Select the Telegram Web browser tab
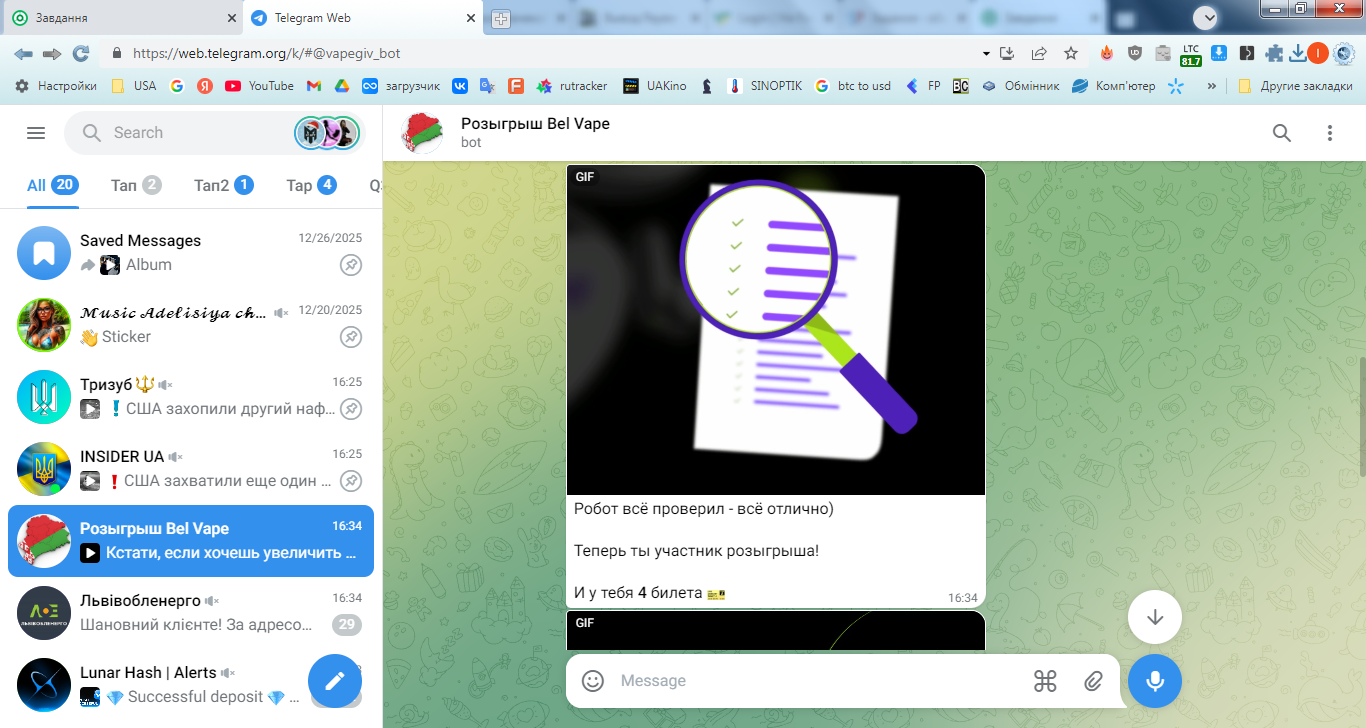The width and height of the screenshot is (1366, 728). point(361,18)
